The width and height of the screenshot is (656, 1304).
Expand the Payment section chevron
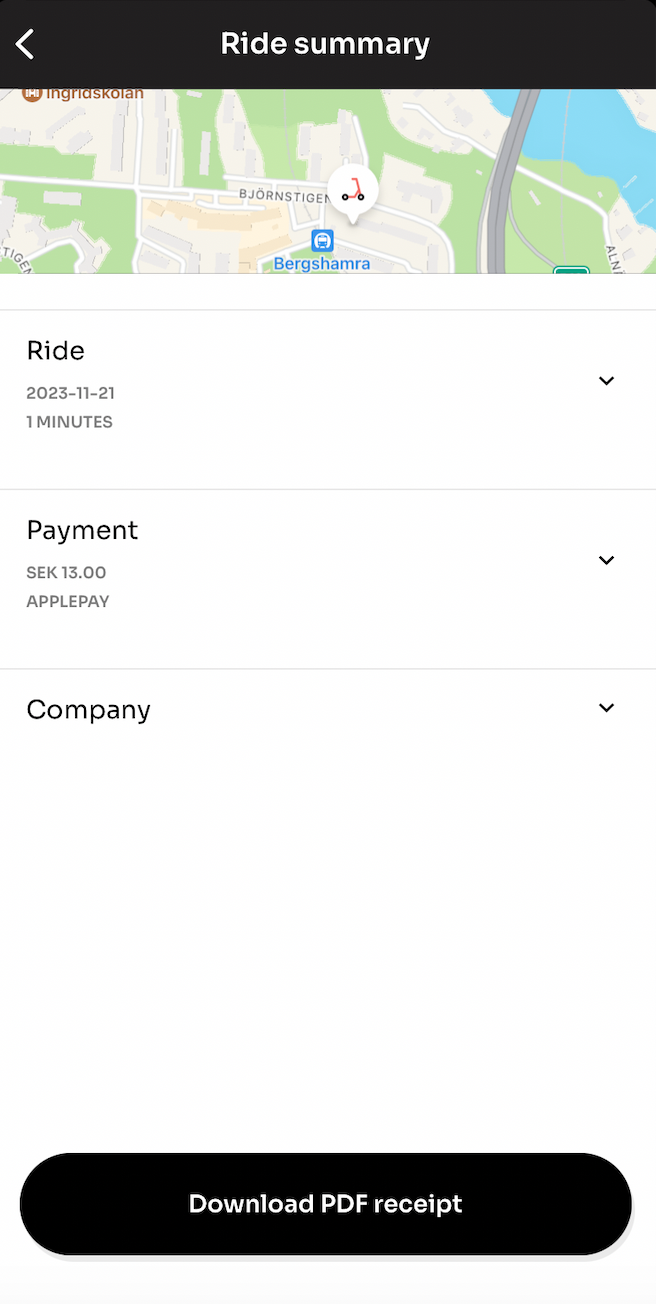[606, 560]
